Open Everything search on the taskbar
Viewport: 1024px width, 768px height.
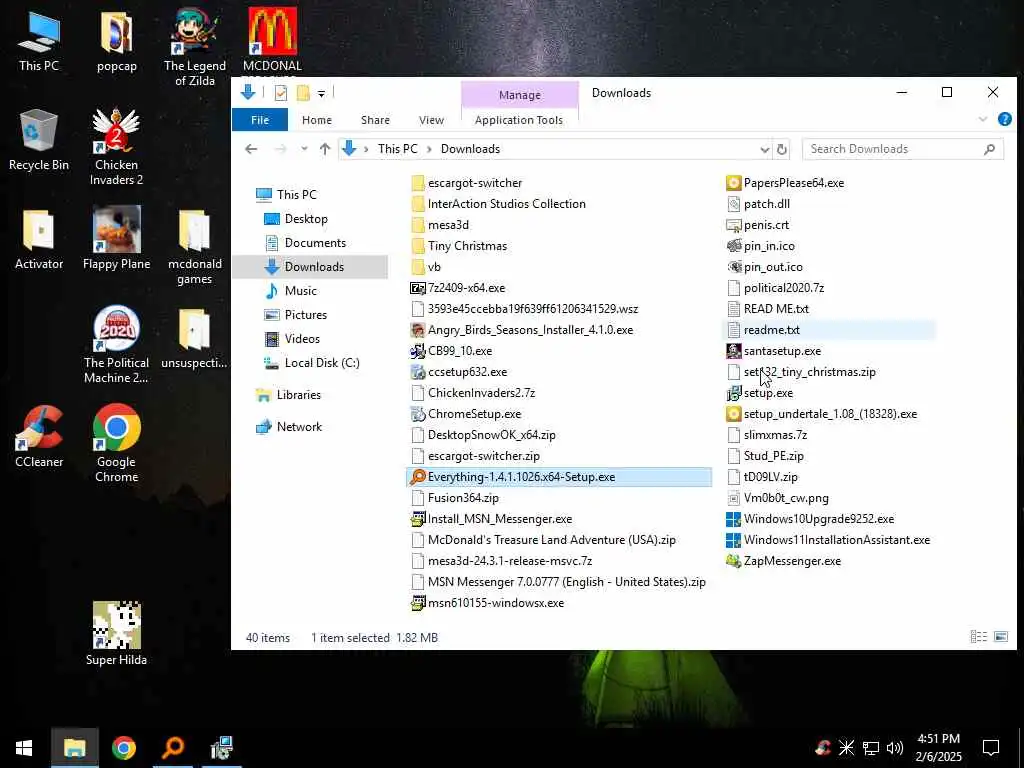coord(172,748)
